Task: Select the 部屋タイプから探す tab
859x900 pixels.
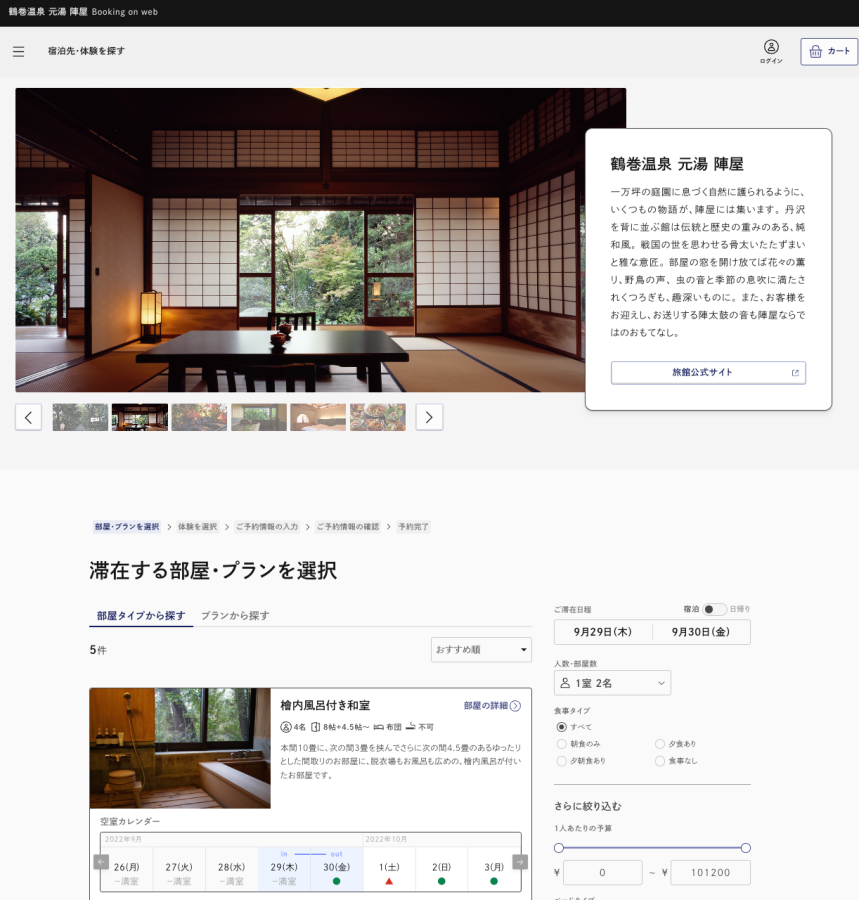Action: pos(141,616)
